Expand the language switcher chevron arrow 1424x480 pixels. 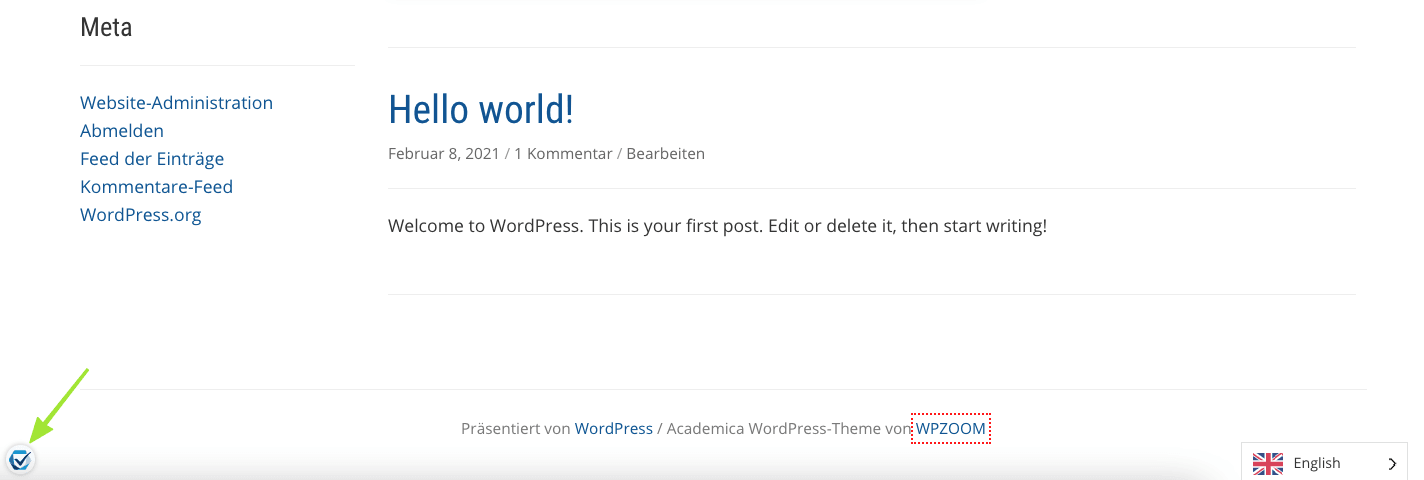[1392, 463]
